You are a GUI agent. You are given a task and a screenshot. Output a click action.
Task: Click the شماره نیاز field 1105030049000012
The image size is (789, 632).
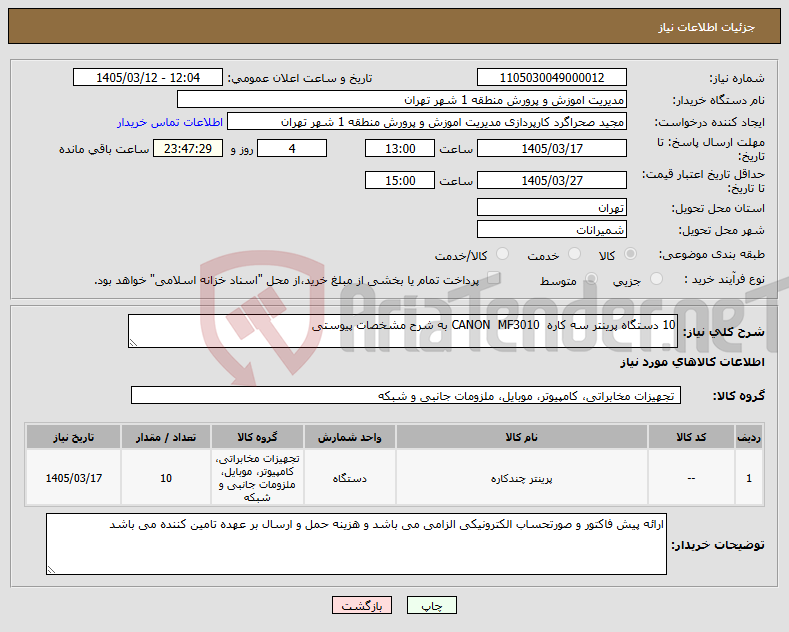551,77
